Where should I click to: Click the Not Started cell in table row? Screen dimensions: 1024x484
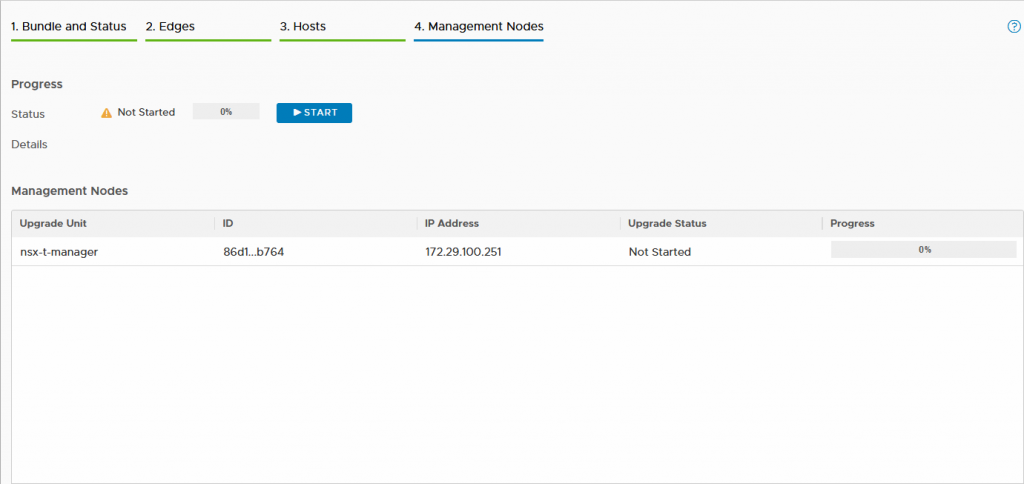coord(659,252)
